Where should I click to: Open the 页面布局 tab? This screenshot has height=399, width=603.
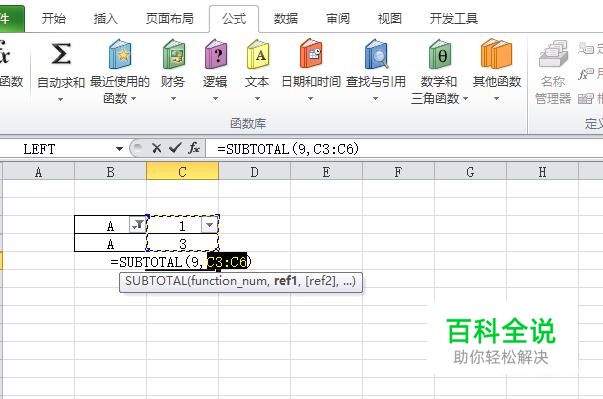coord(170,18)
